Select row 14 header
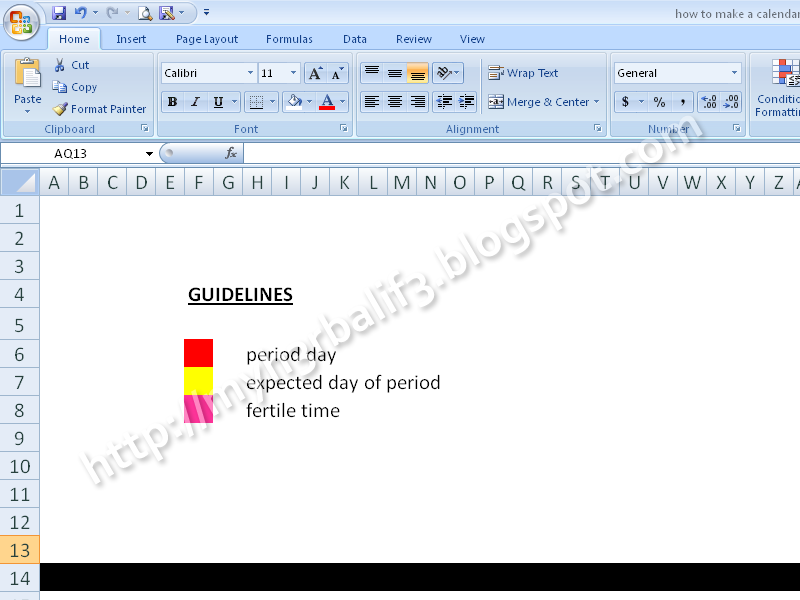Image resolution: width=800 pixels, height=600 pixels. click(x=19, y=578)
